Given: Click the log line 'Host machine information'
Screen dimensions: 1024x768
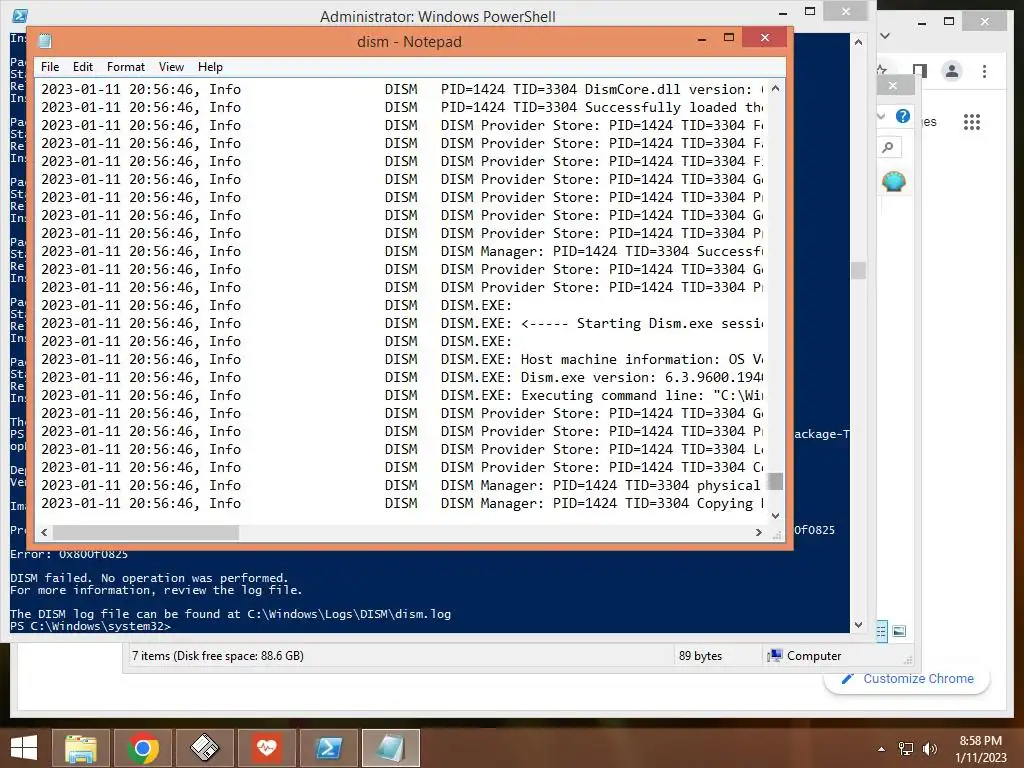Looking at the screenshot, I should coord(404,359).
